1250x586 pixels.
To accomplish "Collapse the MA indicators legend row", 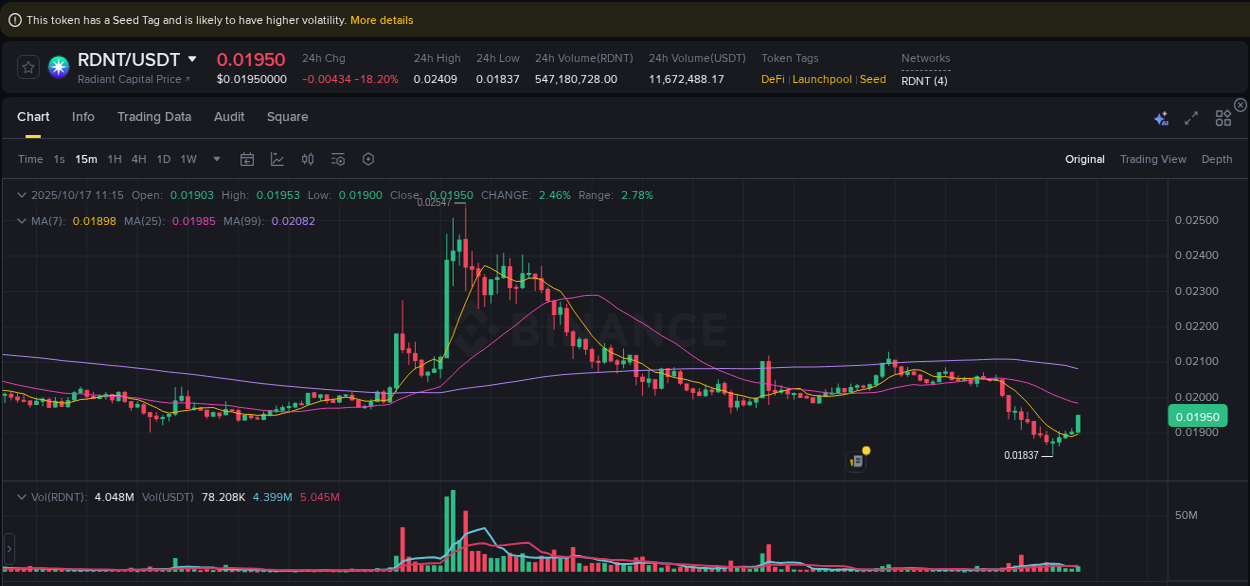I will [22, 220].
